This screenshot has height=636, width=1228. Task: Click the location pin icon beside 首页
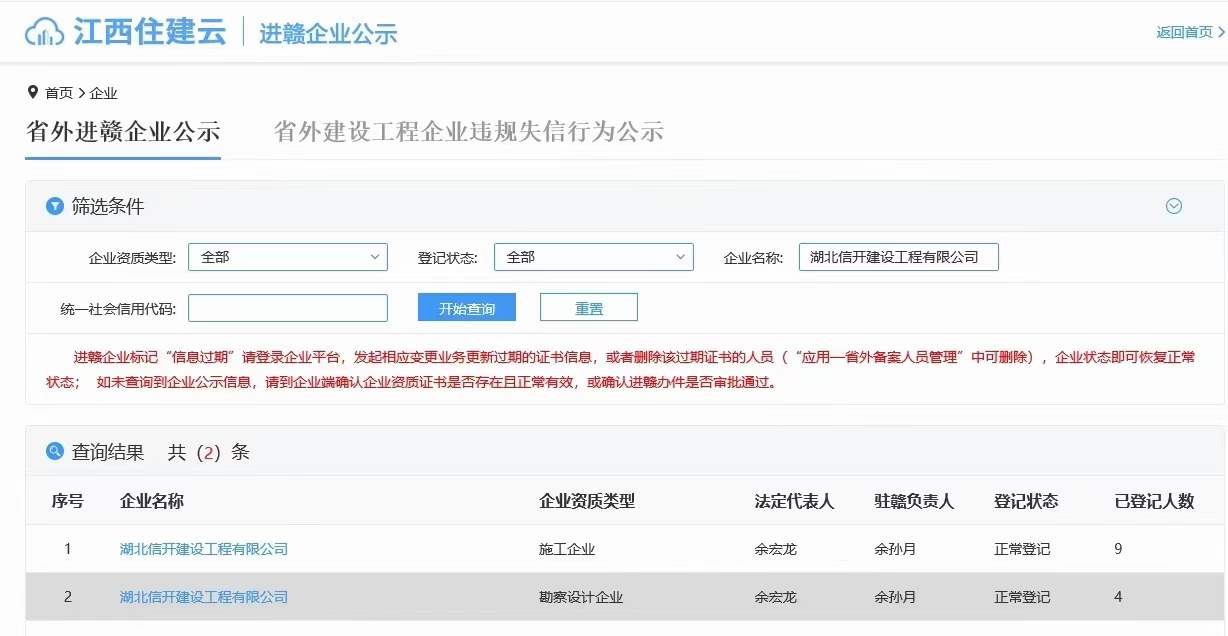tap(32, 92)
